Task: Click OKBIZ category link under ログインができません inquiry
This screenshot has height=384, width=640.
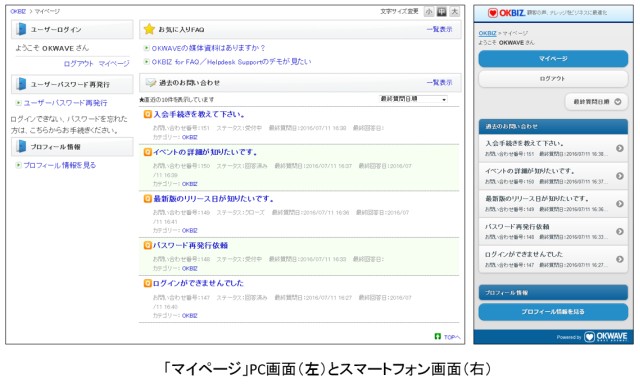Action: [x=189, y=315]
